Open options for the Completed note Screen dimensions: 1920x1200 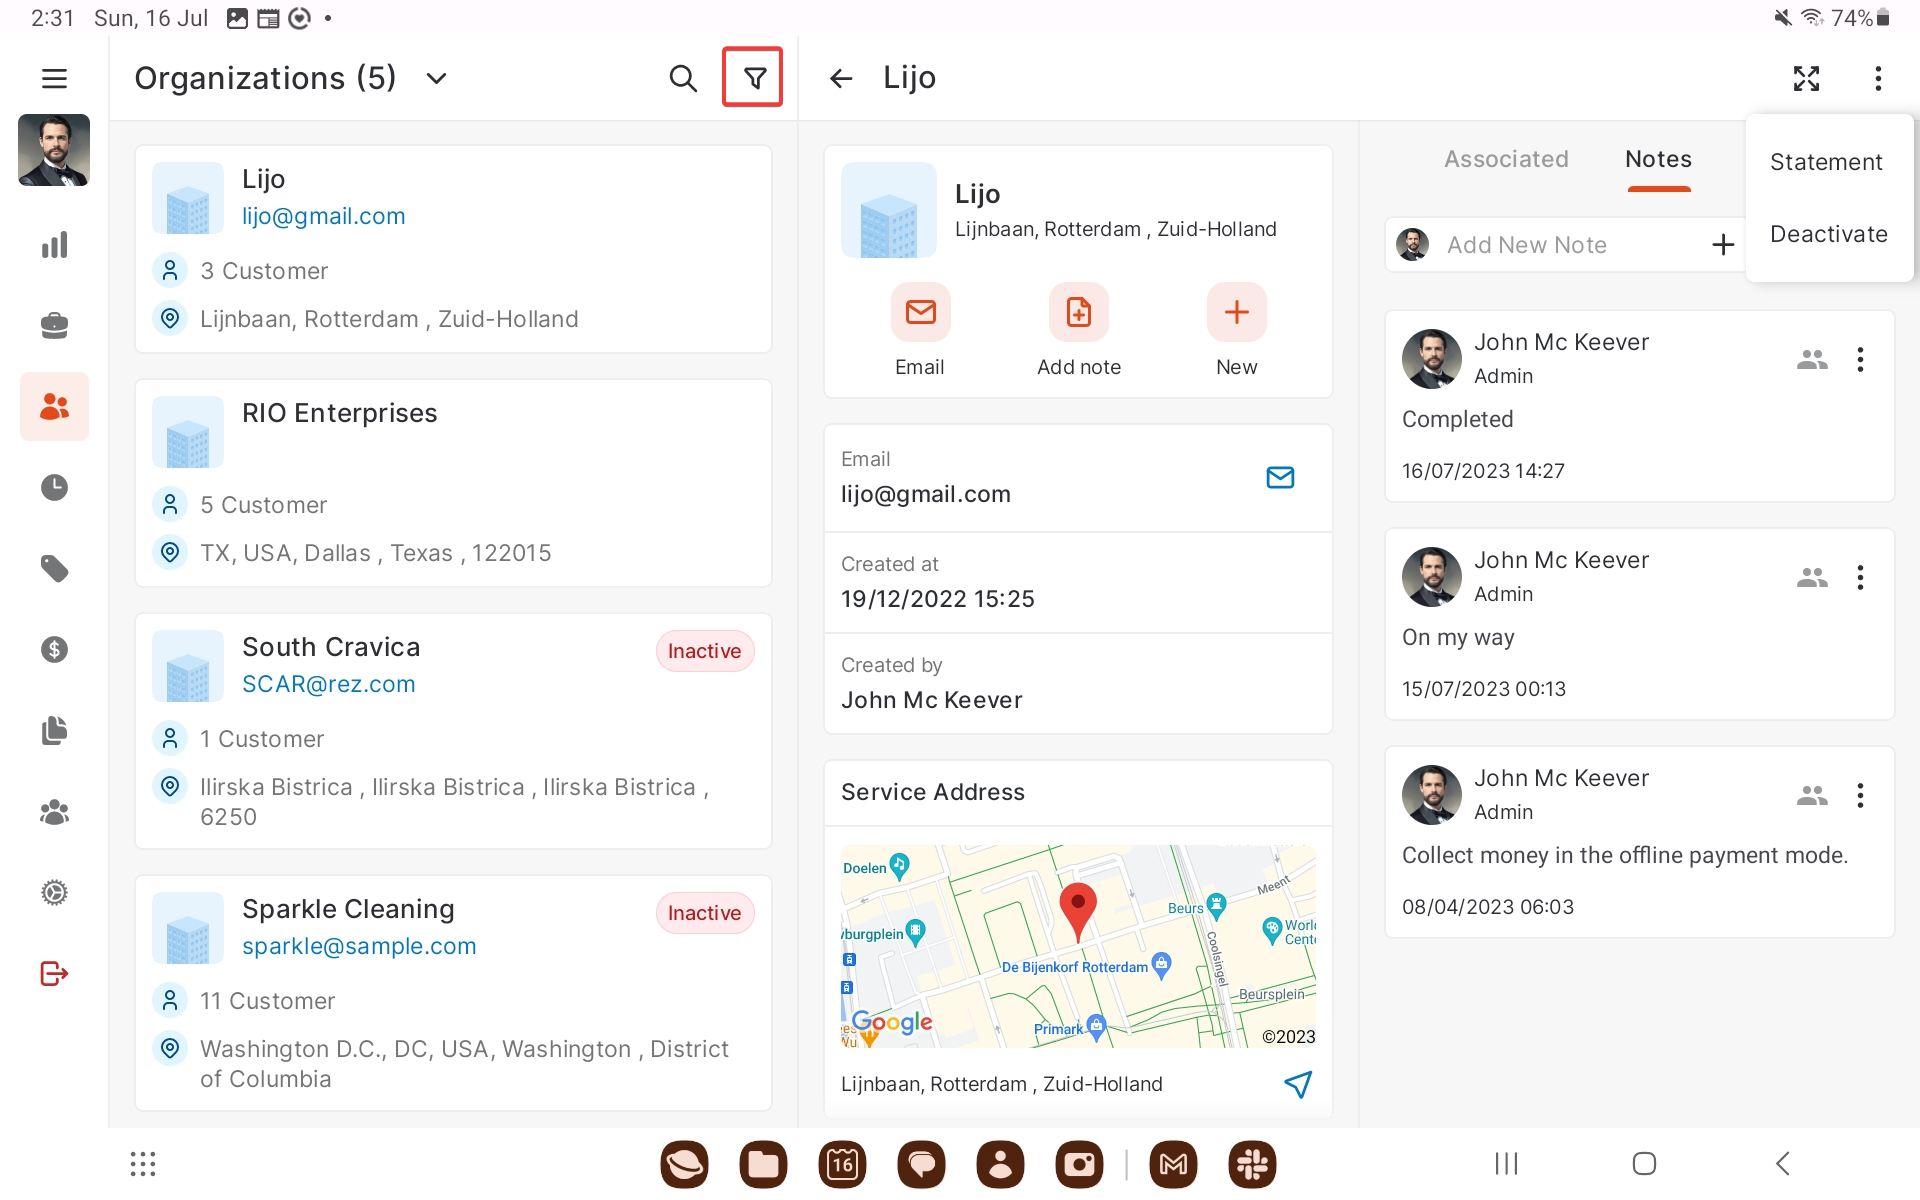pyautogui.click(x=1860, y=360)
